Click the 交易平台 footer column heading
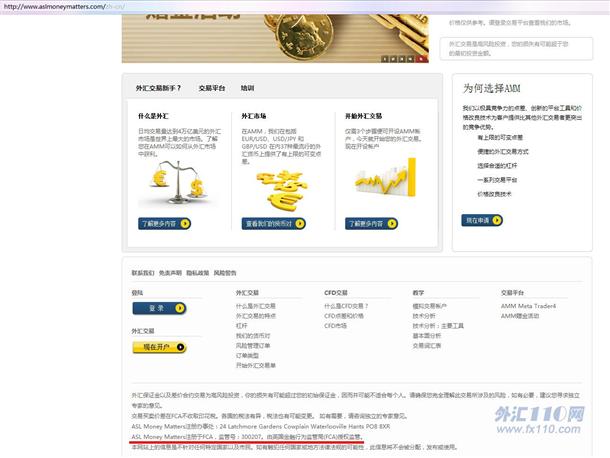Image resolution: width=610 pixels, height=458 pixels. pyautogui.click(x=512, y=293)
